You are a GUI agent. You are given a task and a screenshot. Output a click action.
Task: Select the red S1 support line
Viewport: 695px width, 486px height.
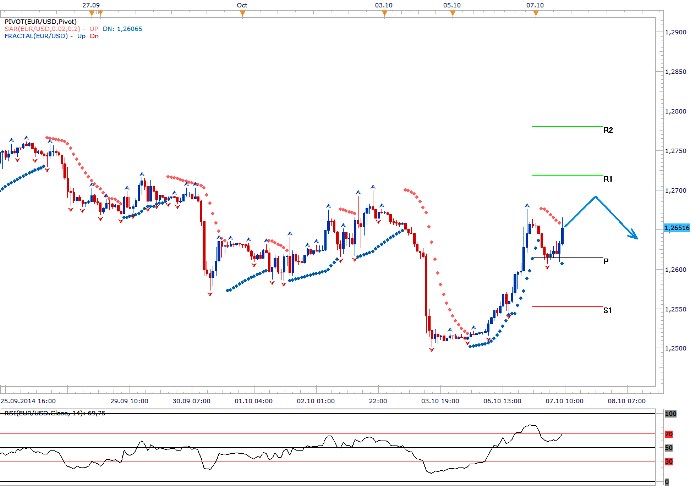(566, 306)
